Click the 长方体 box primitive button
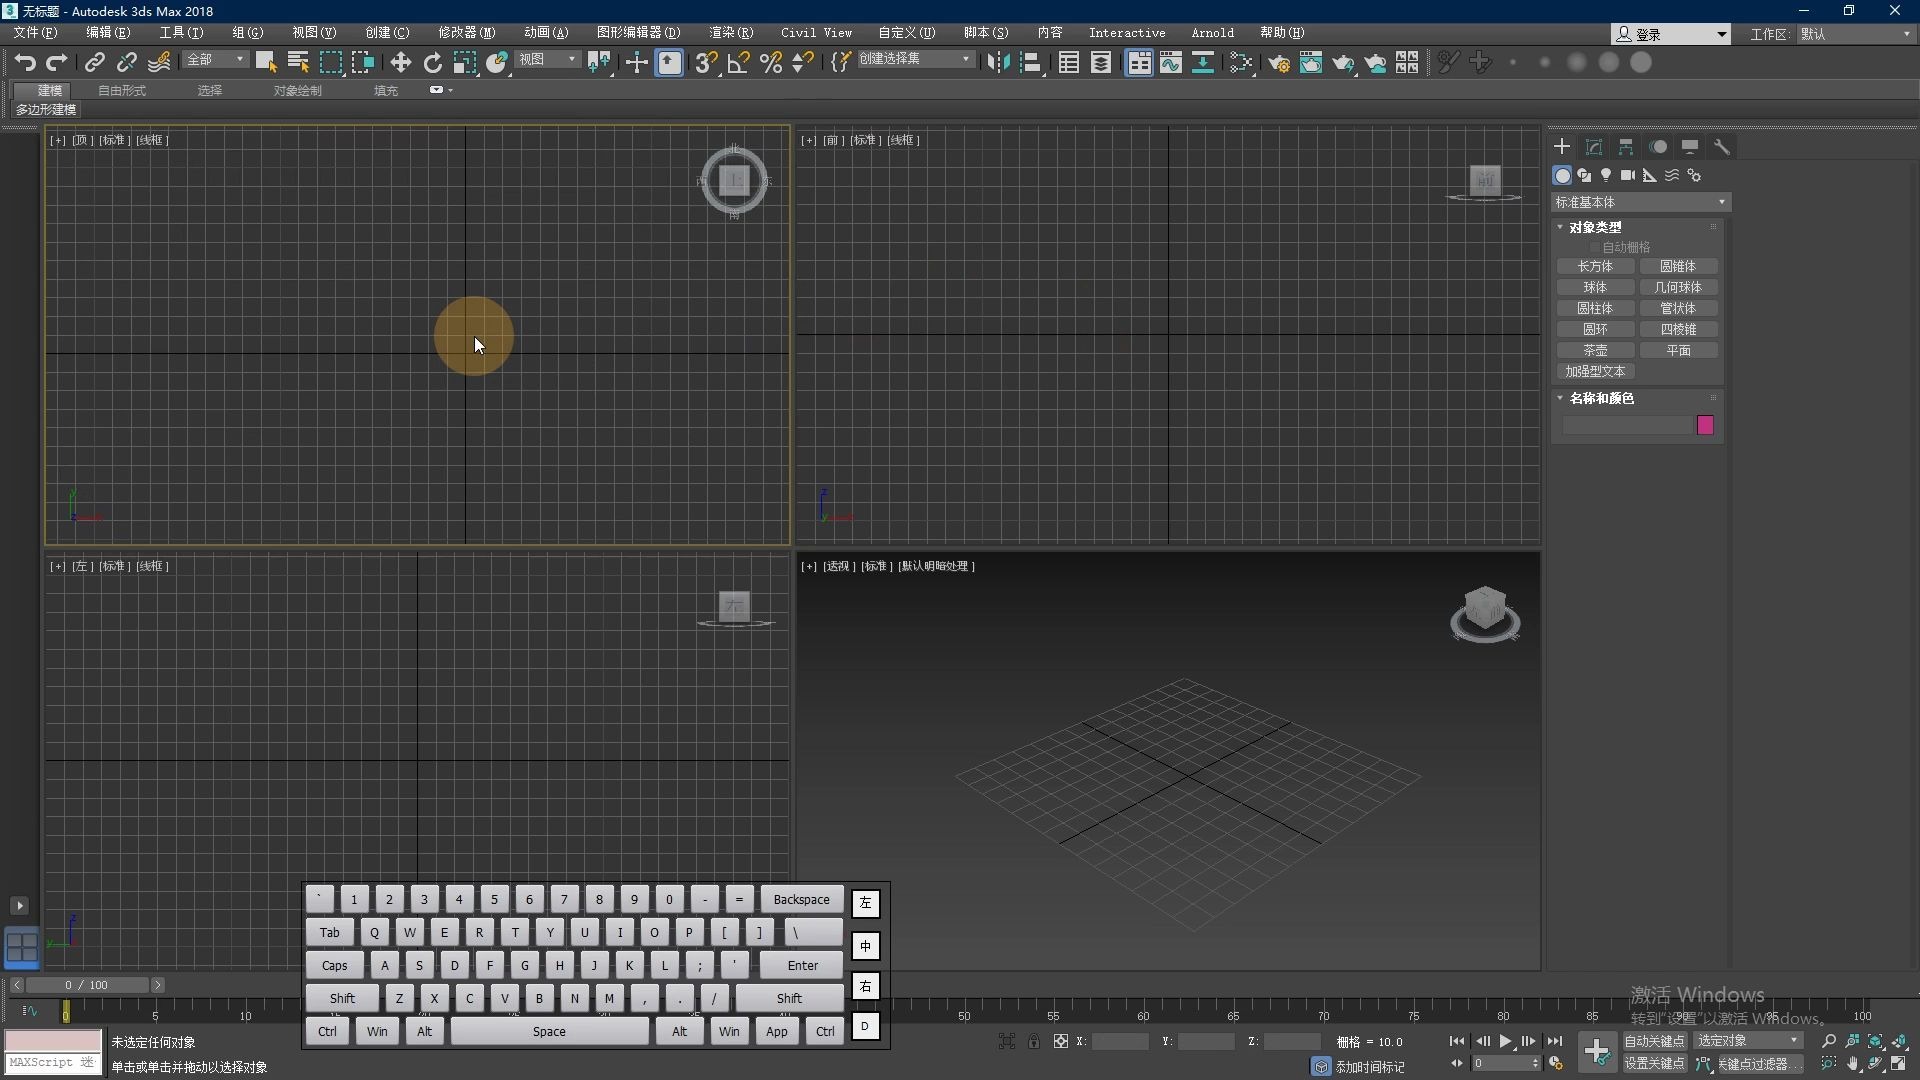Viewport: 1920px width, 1080px height. 1595,266
